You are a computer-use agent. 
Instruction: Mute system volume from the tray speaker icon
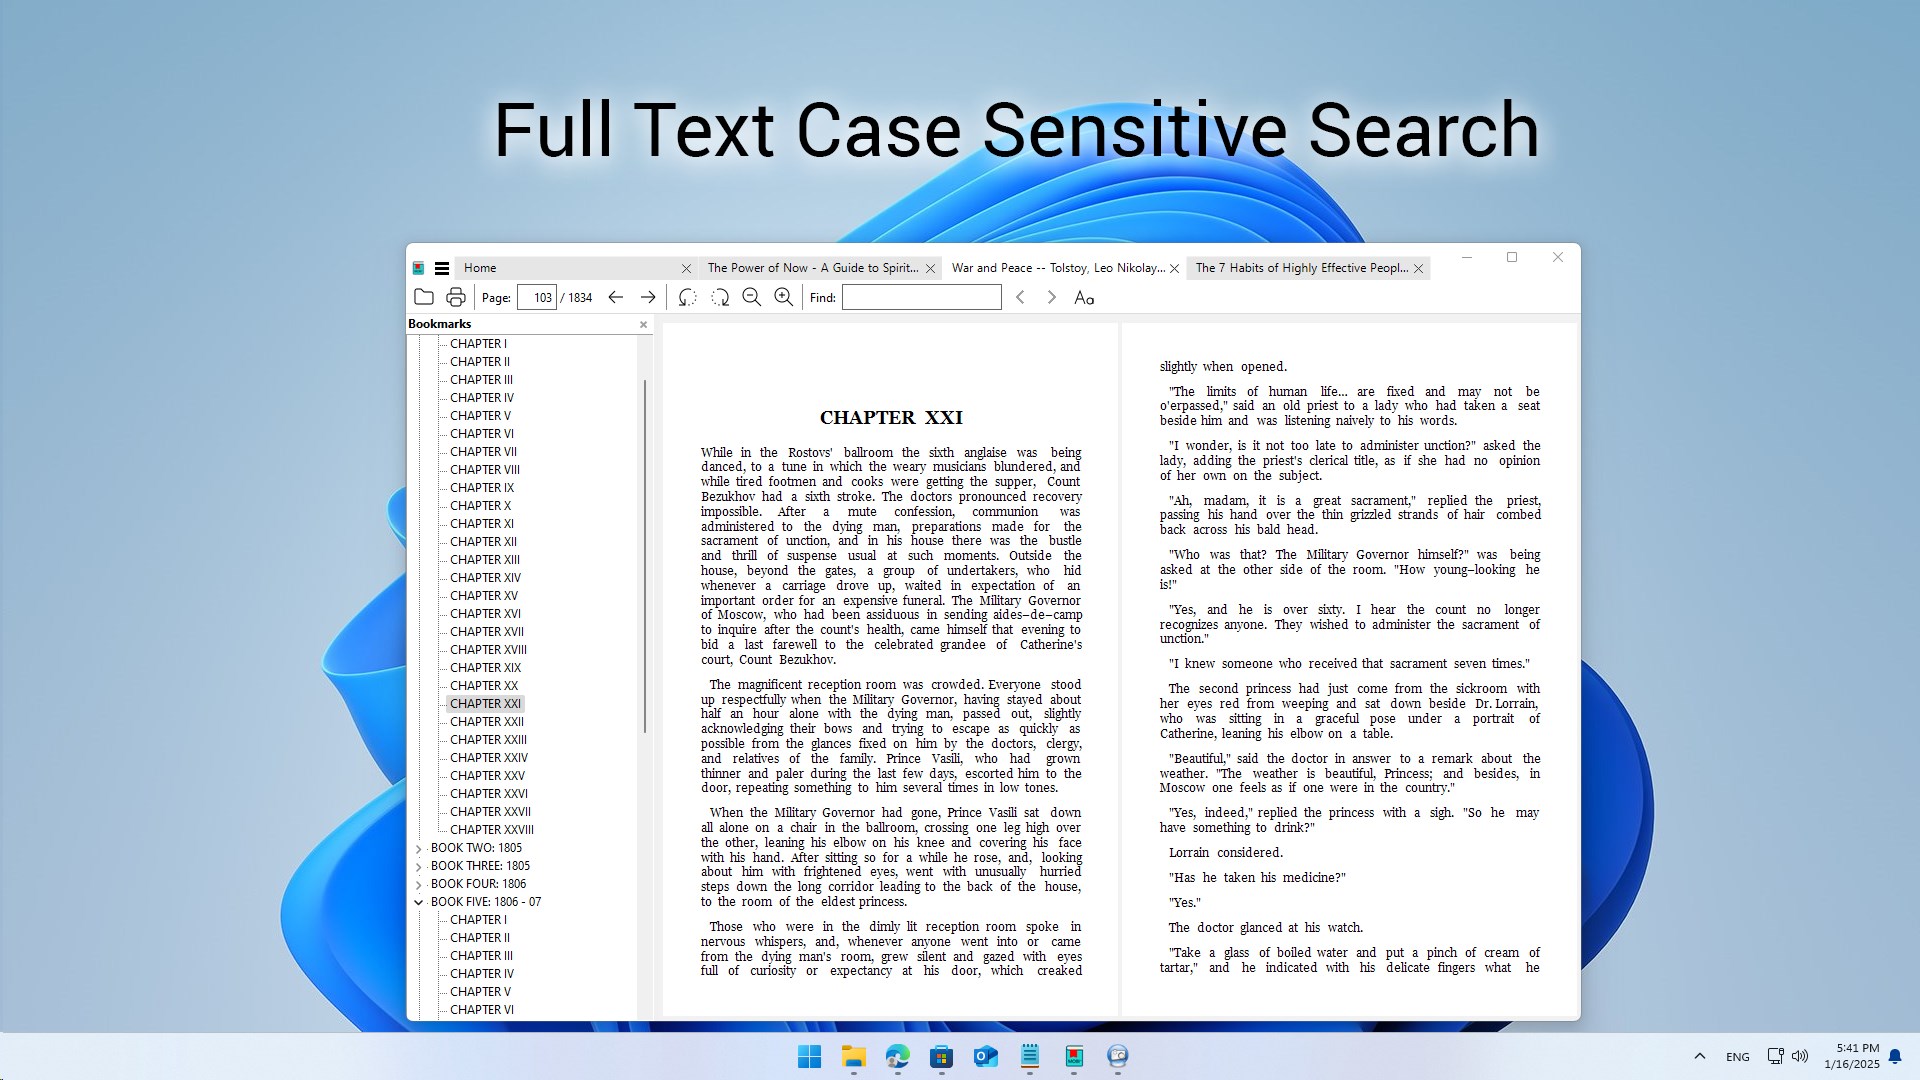pos(1800,1056)
